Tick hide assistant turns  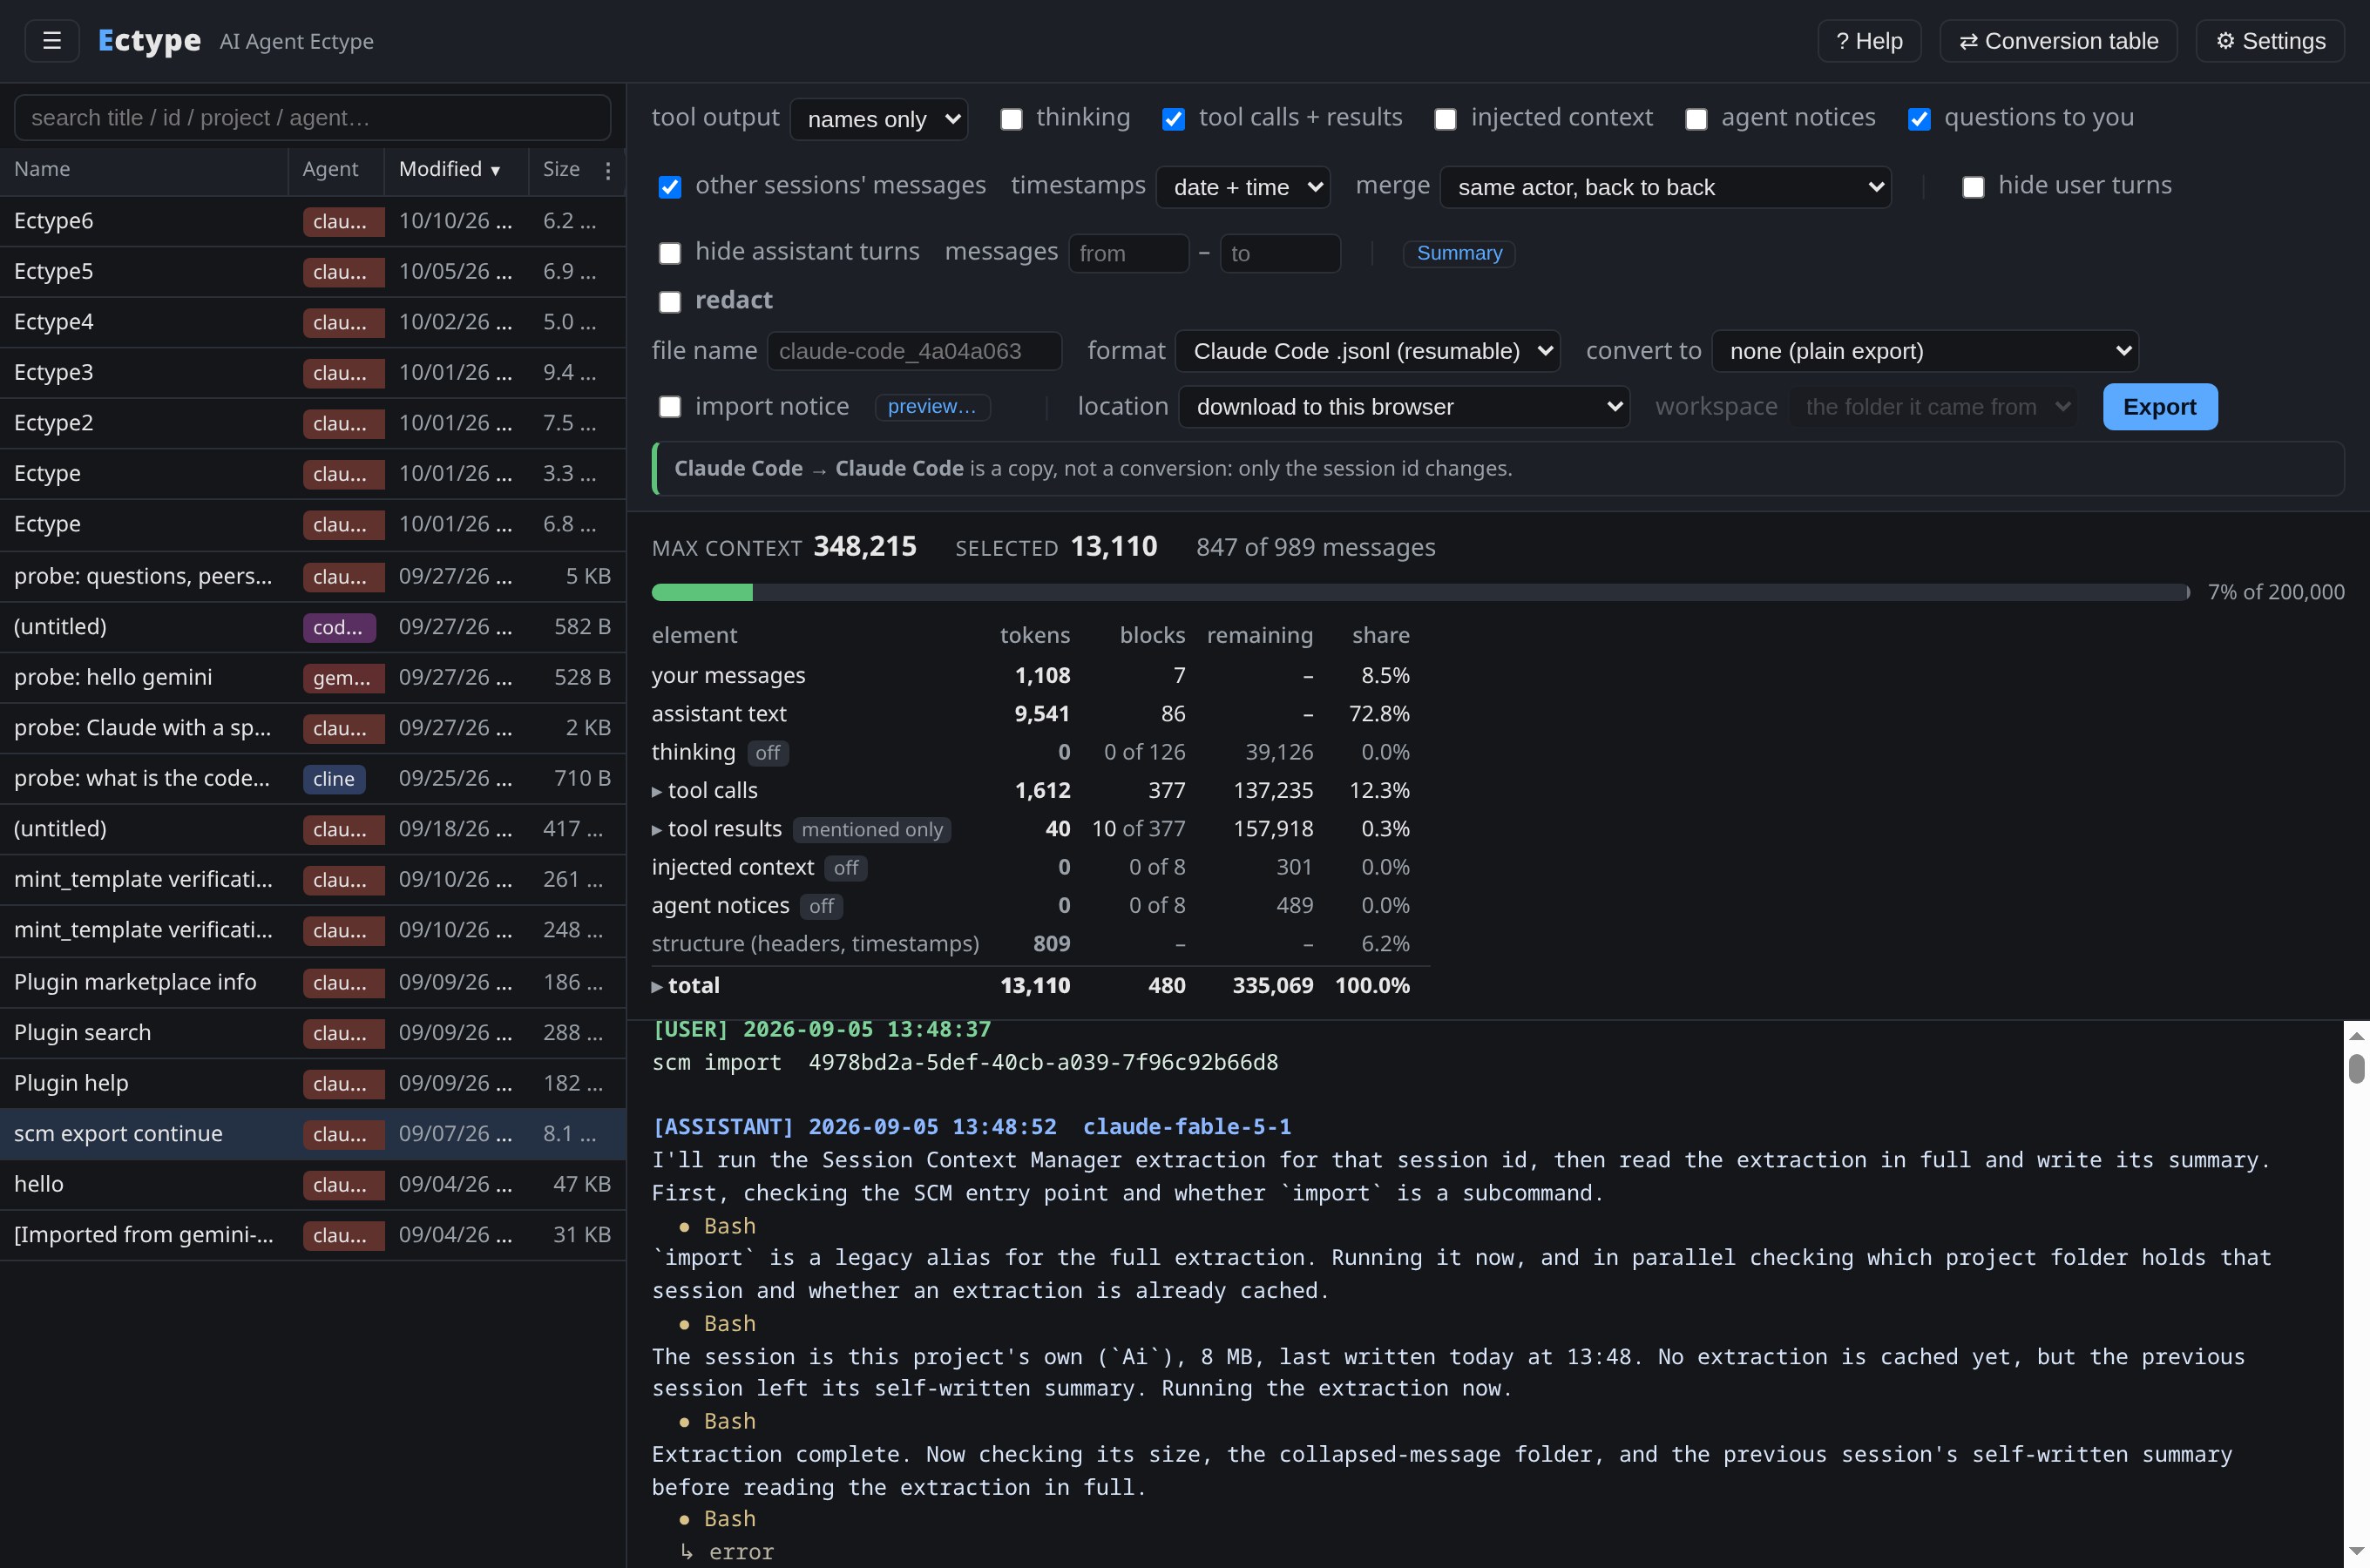point(670,253)
